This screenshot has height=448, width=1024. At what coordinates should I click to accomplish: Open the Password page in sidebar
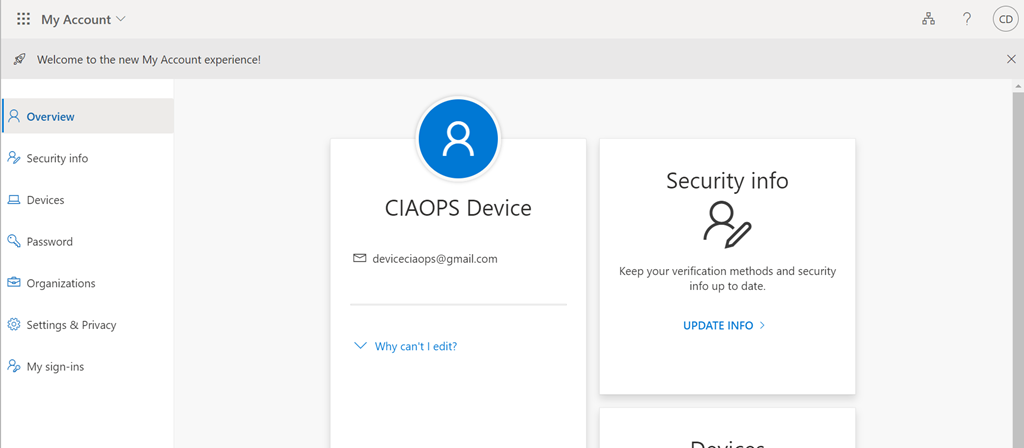49,242
